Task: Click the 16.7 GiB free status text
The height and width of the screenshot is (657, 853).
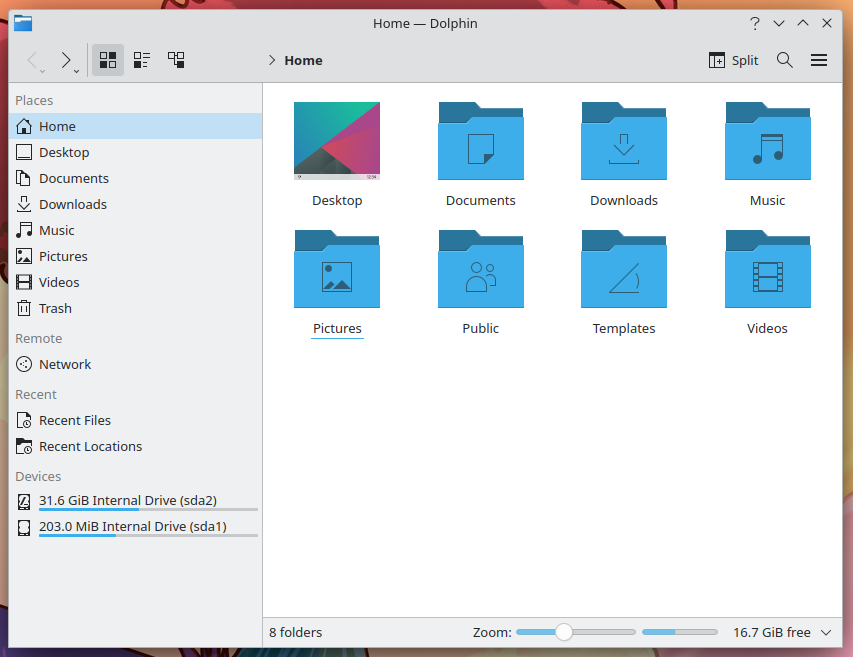Action: pos(771,633)
